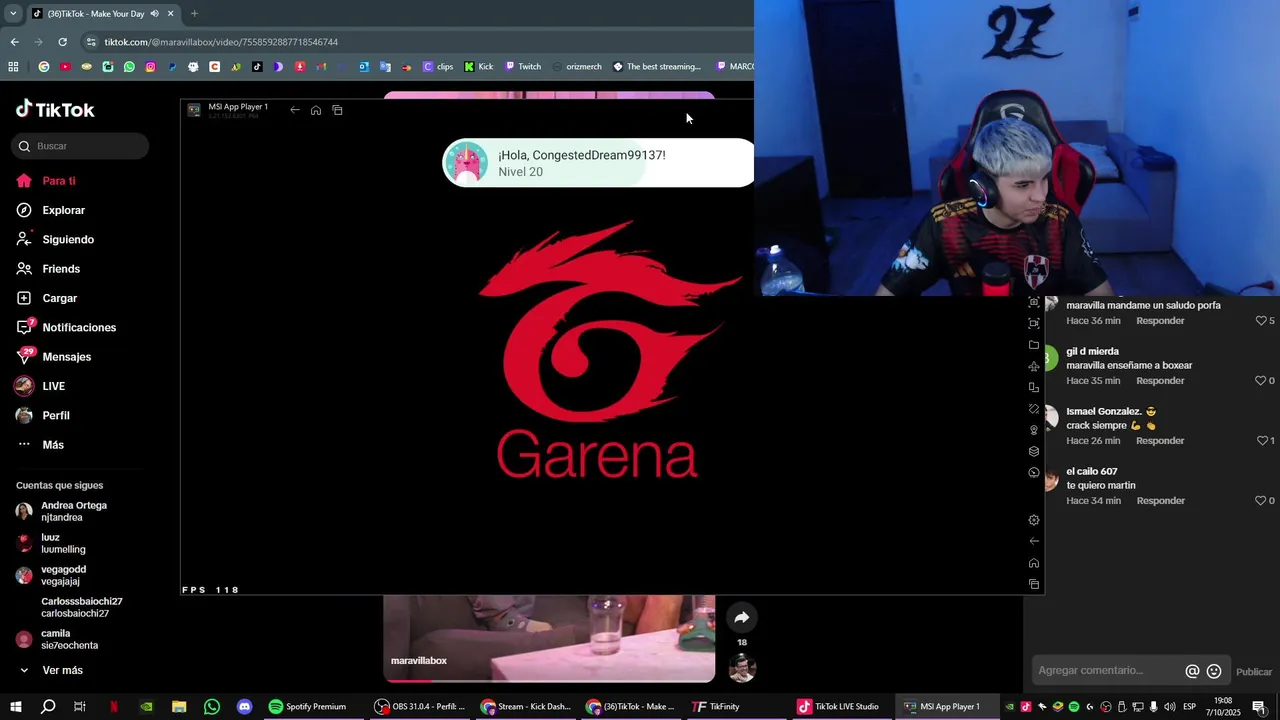Open the Twitch bookmark
The height and width of the screenshot is (720, 1280).
pos(523,67)
